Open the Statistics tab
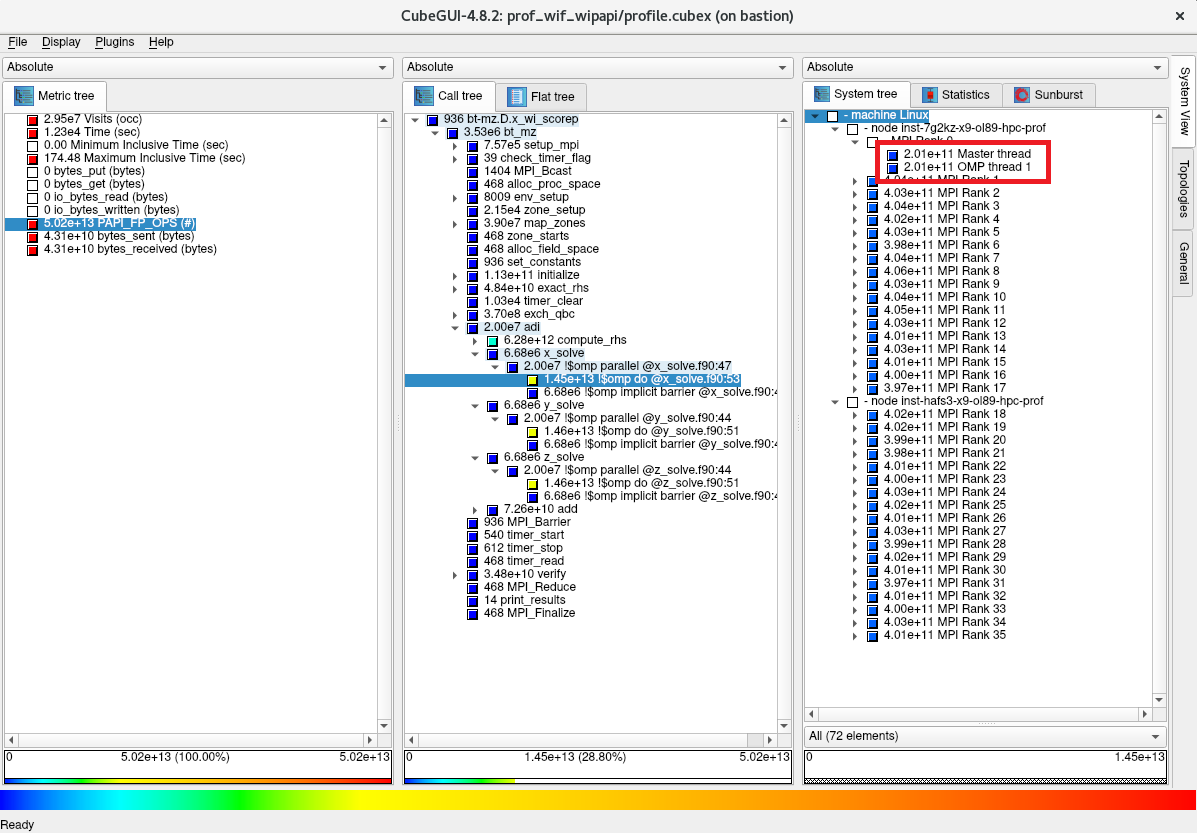This screenshot has width=1197, height=833. 955,95
